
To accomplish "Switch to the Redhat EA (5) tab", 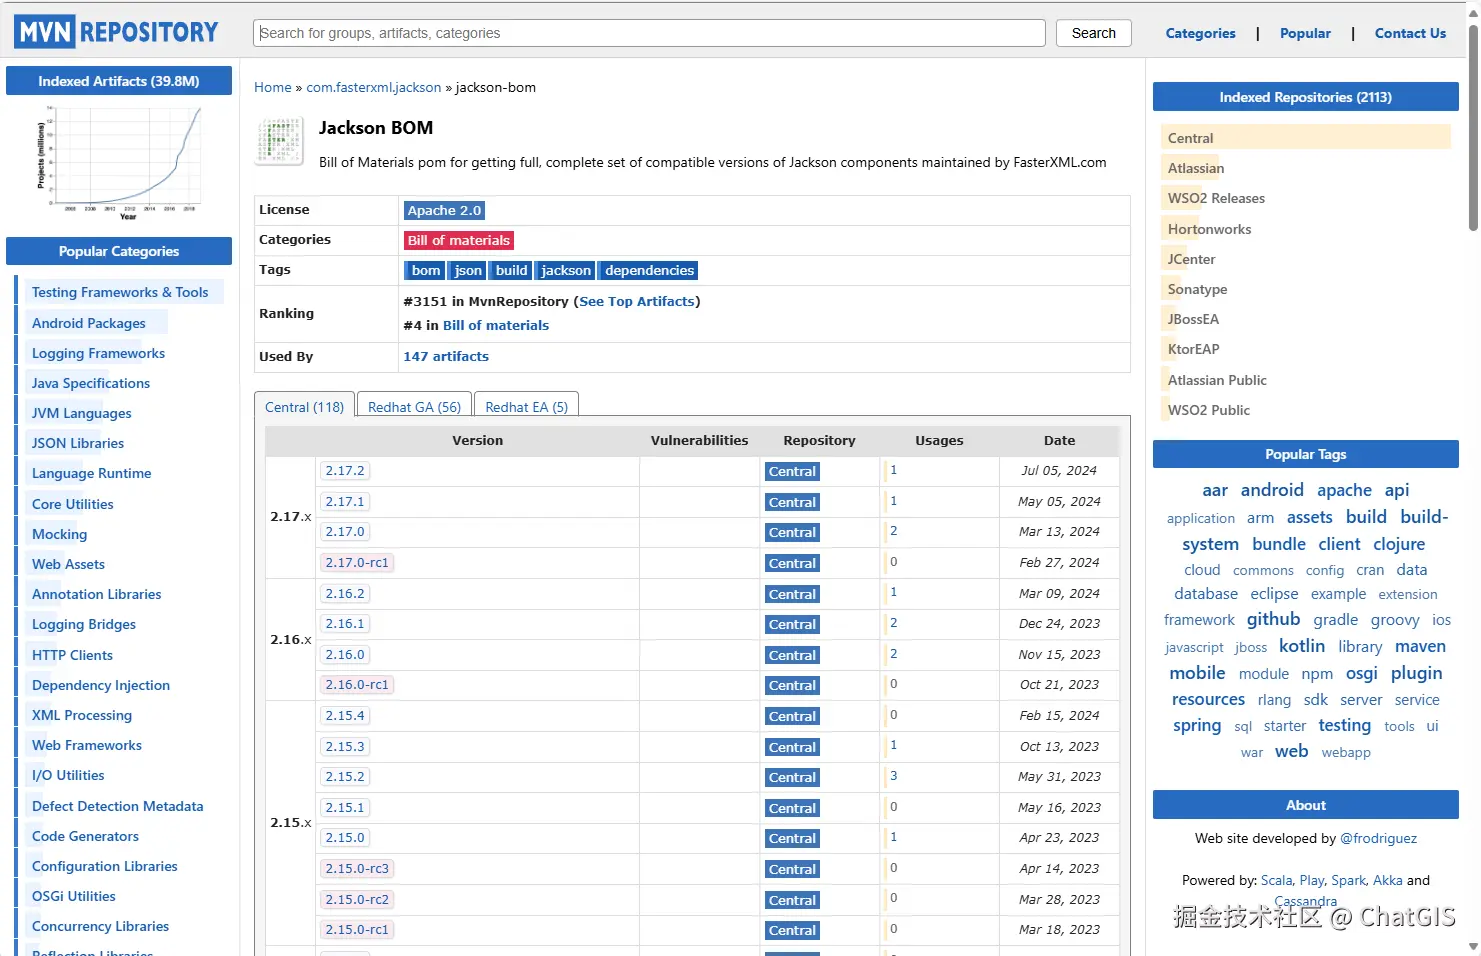I will click(x=526, y=407).
